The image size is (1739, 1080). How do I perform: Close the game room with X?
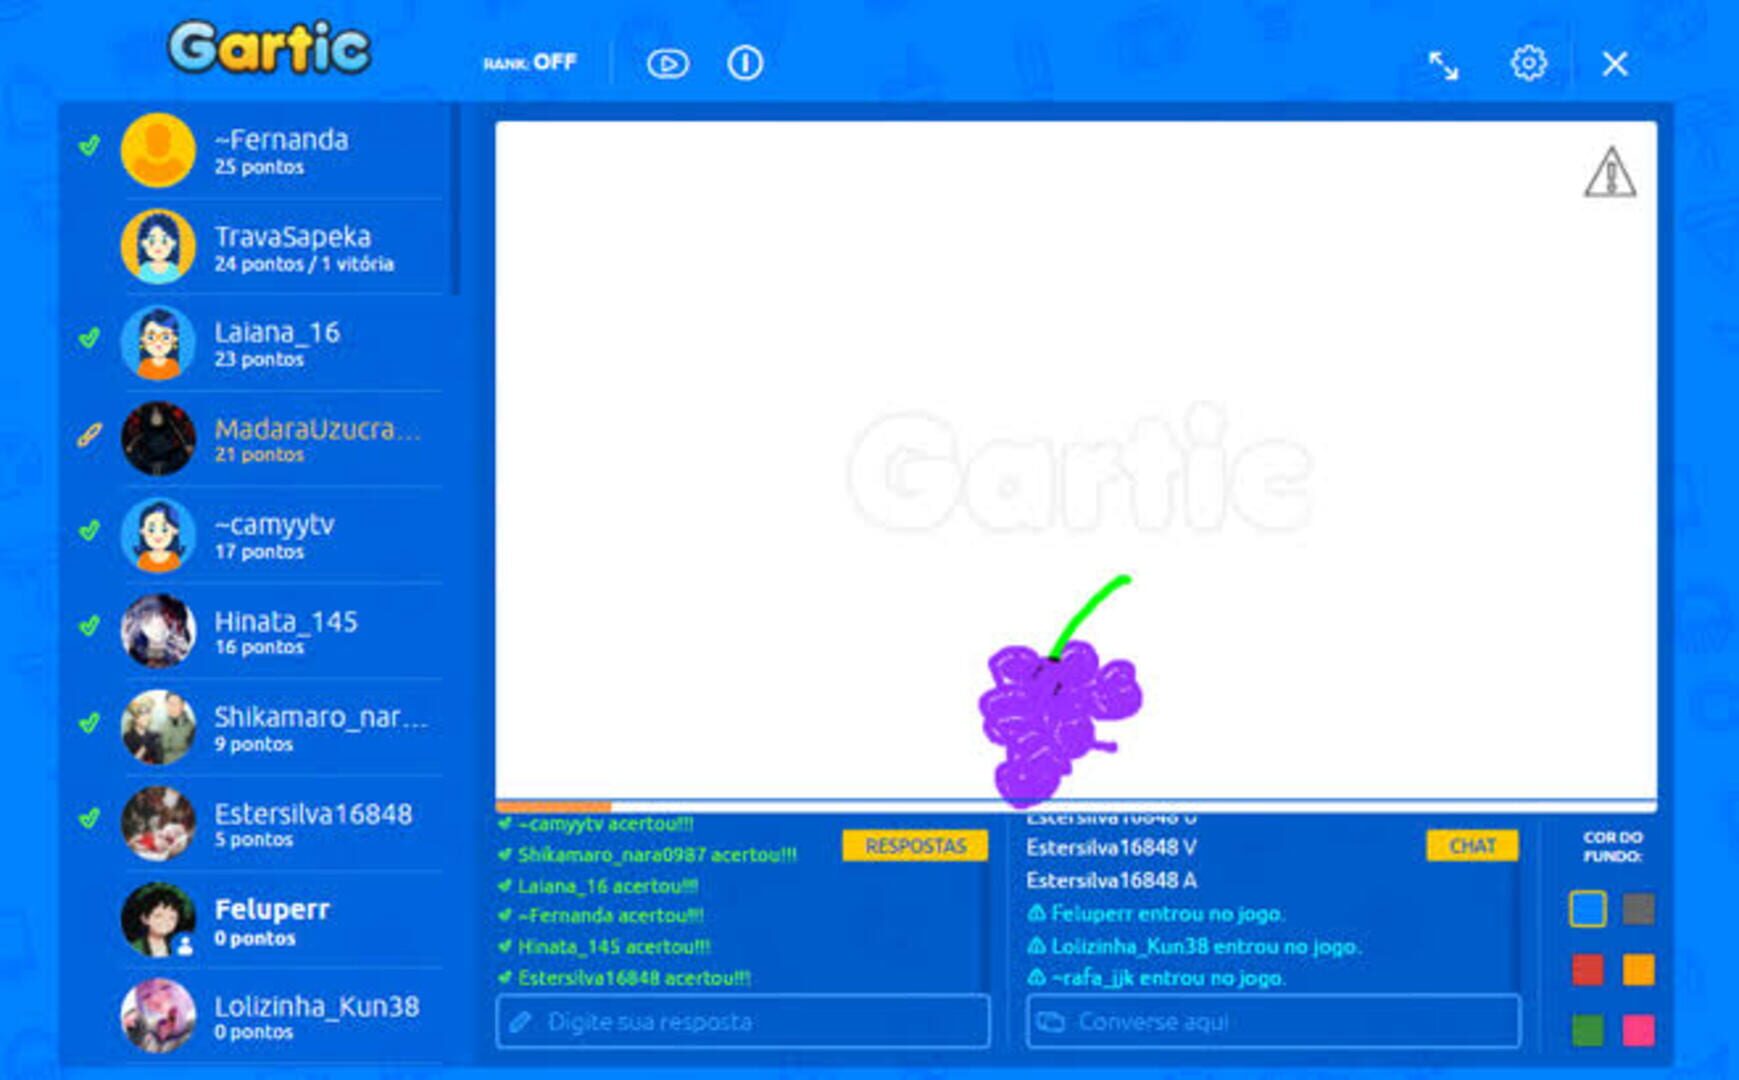point(1615,64)
